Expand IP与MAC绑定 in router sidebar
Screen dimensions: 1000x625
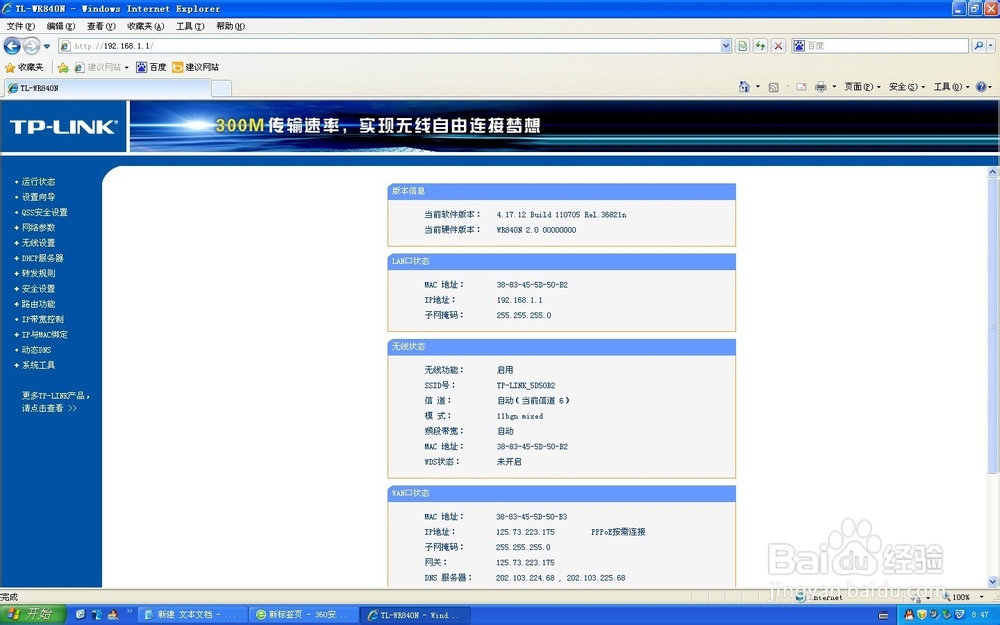tap(45, 335)
